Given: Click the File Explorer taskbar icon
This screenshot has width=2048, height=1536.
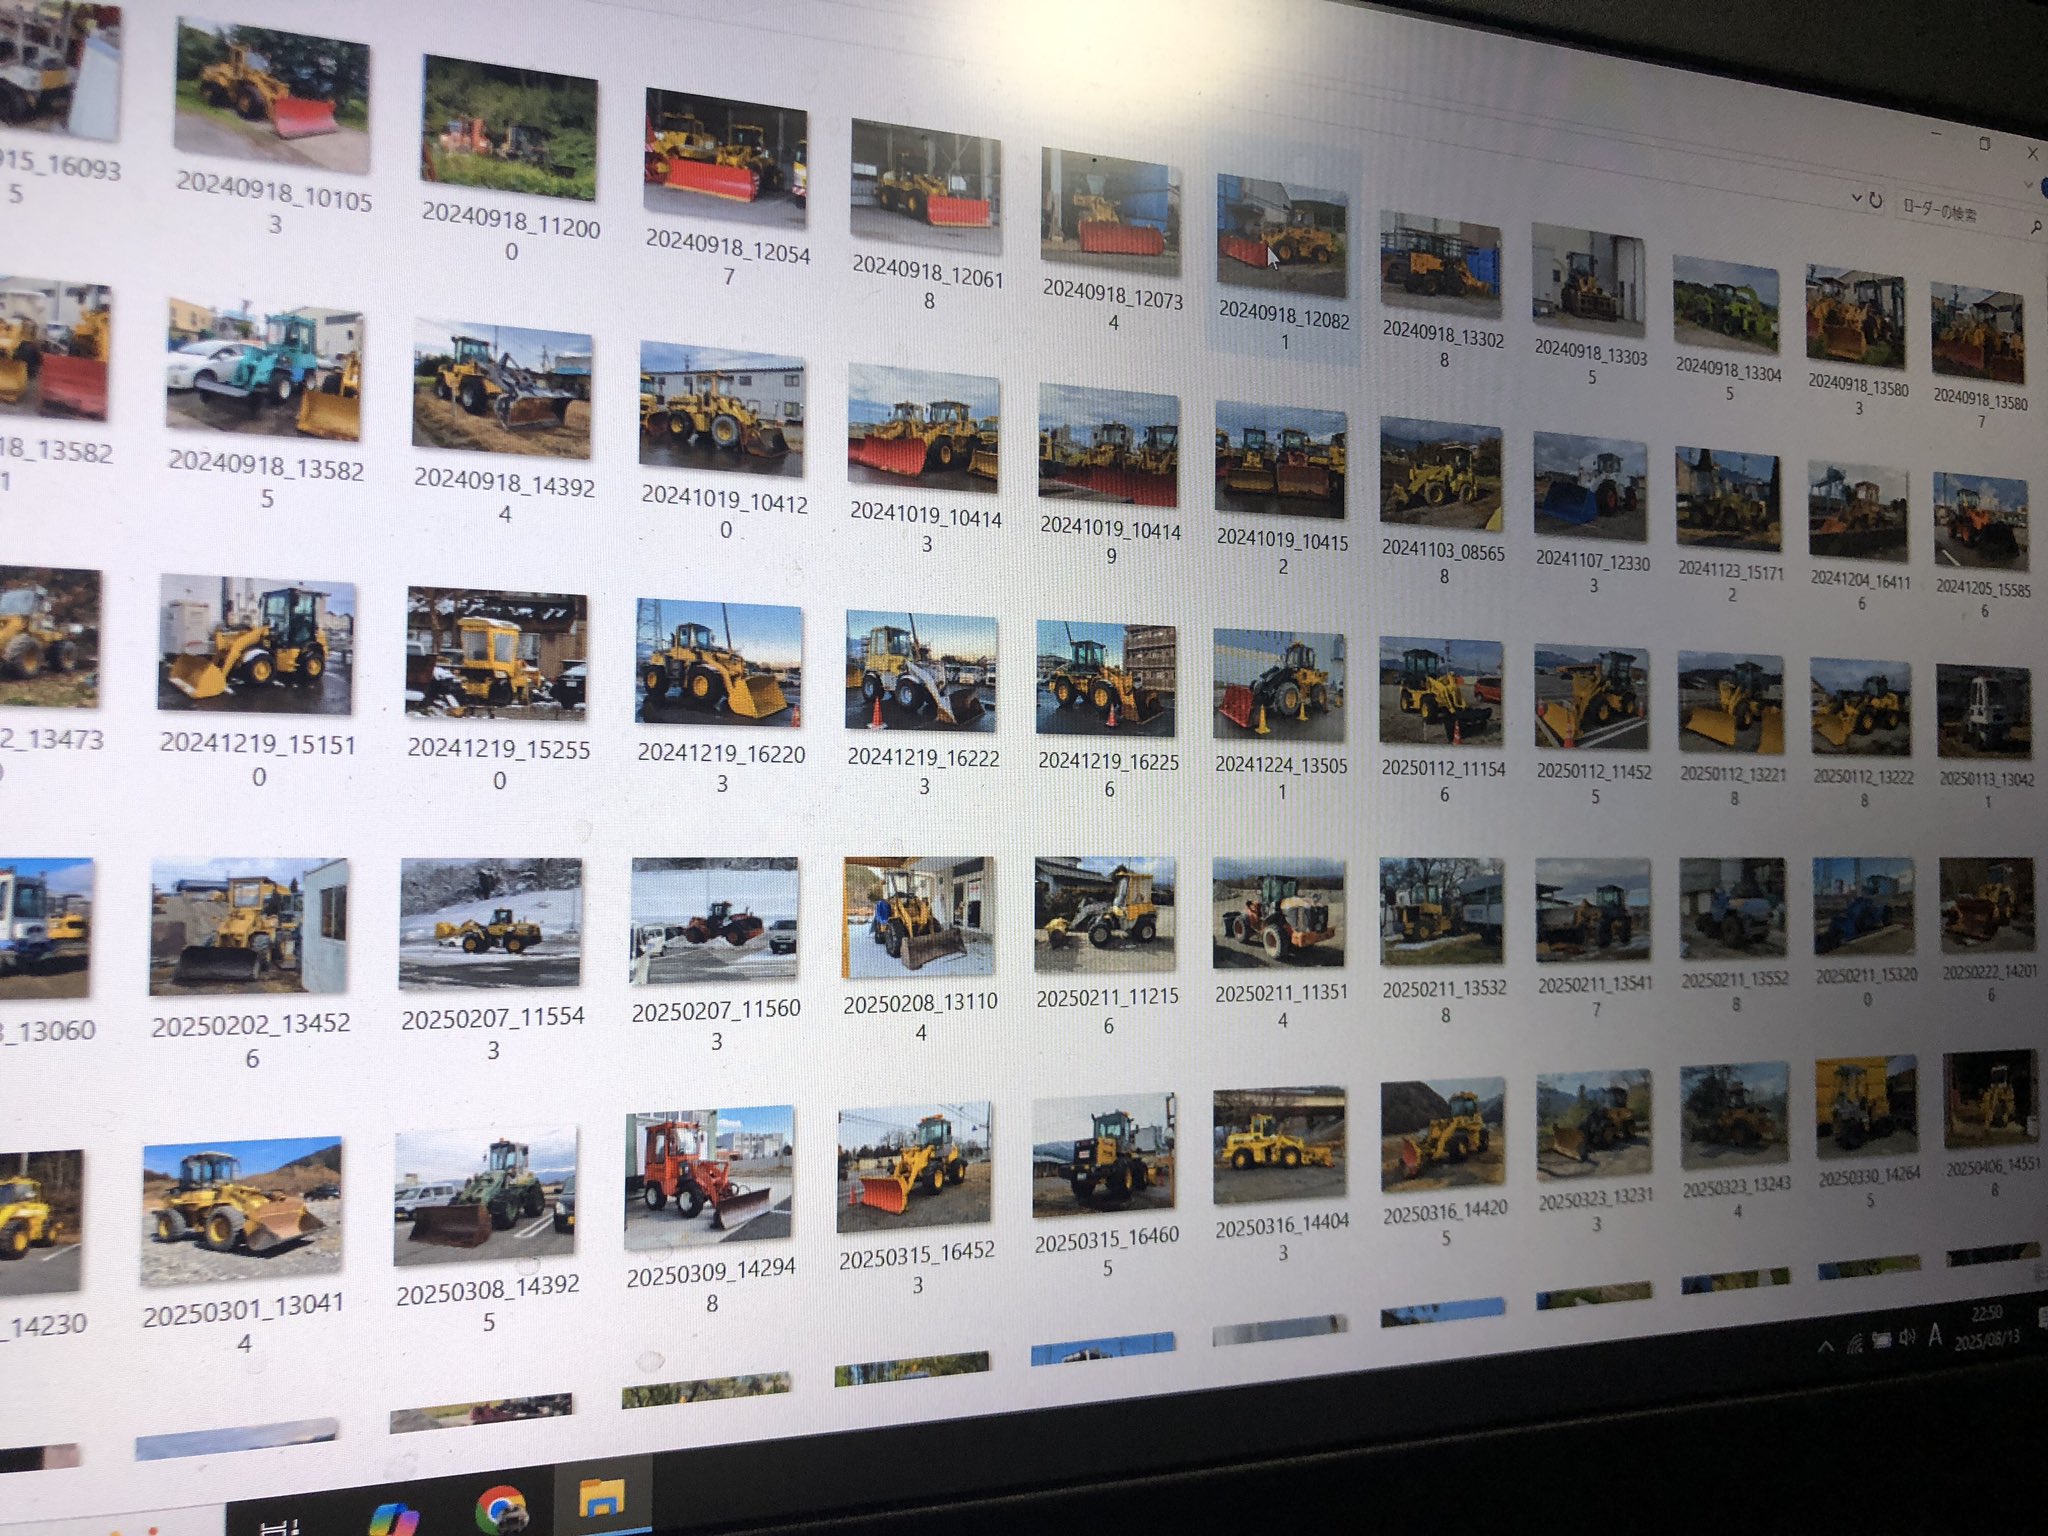Looking at the screenshot, I should (x=601, y=1497).
